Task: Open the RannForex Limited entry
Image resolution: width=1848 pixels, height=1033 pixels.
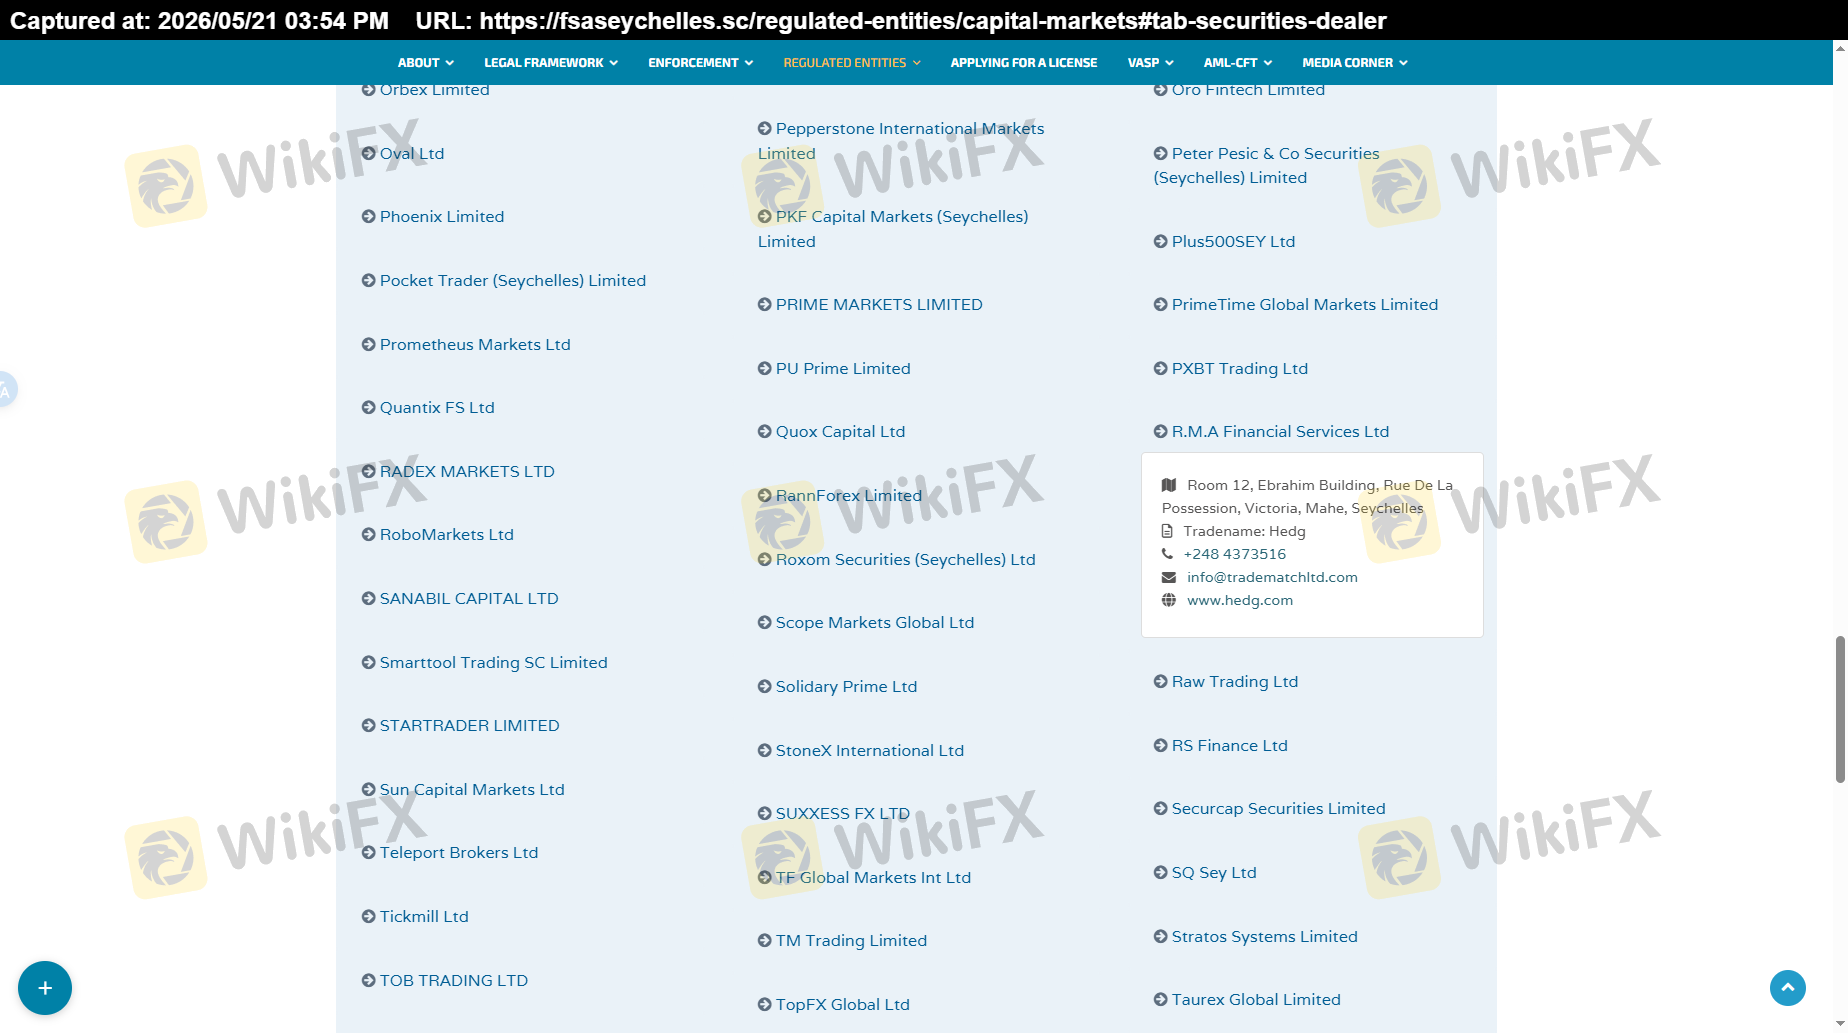Action: coord(849,495)
